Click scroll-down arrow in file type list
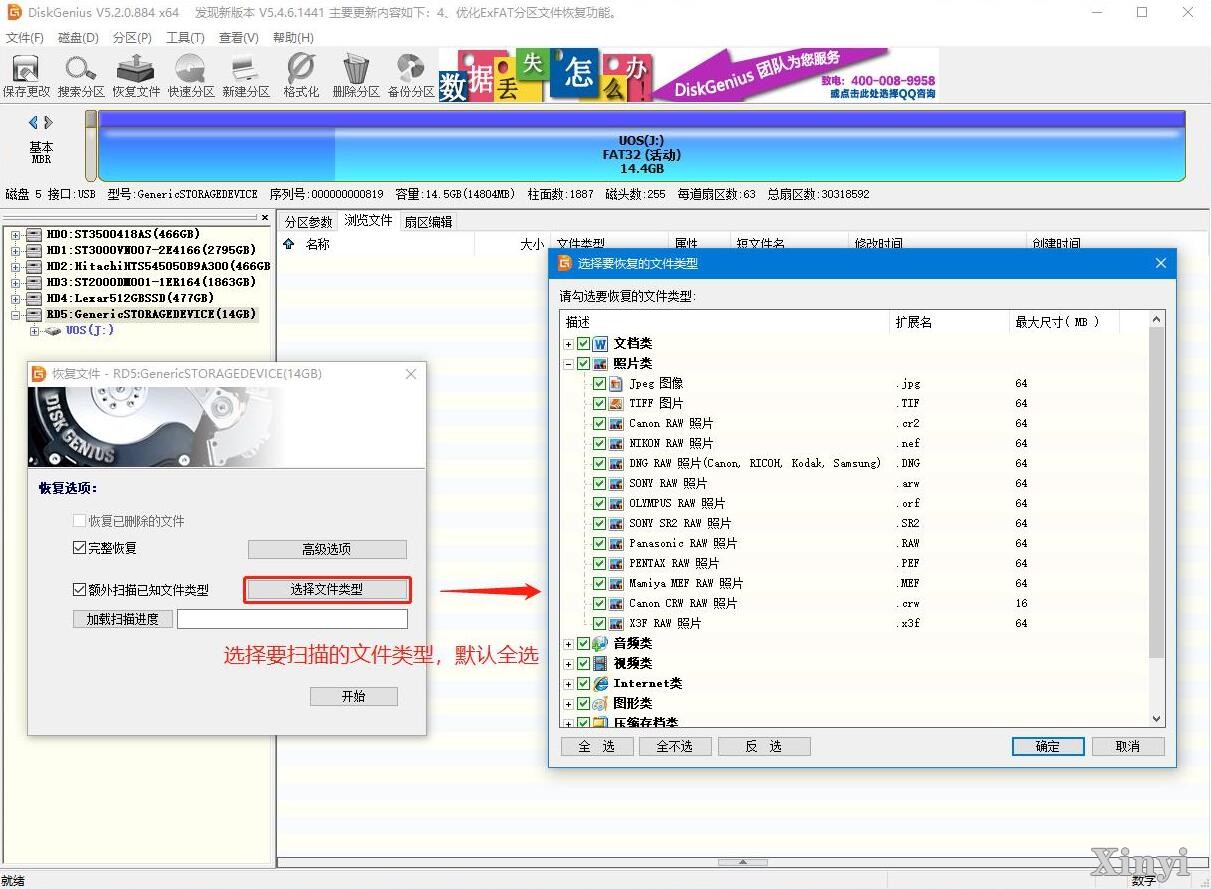 pos(1157,719)
